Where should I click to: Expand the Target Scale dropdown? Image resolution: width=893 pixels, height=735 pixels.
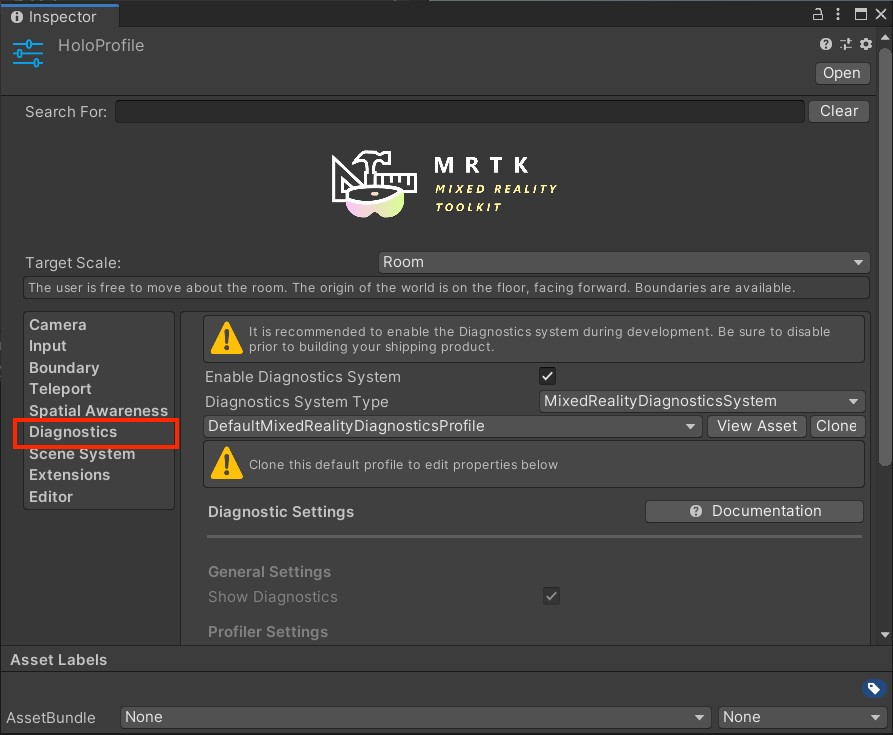623,262
